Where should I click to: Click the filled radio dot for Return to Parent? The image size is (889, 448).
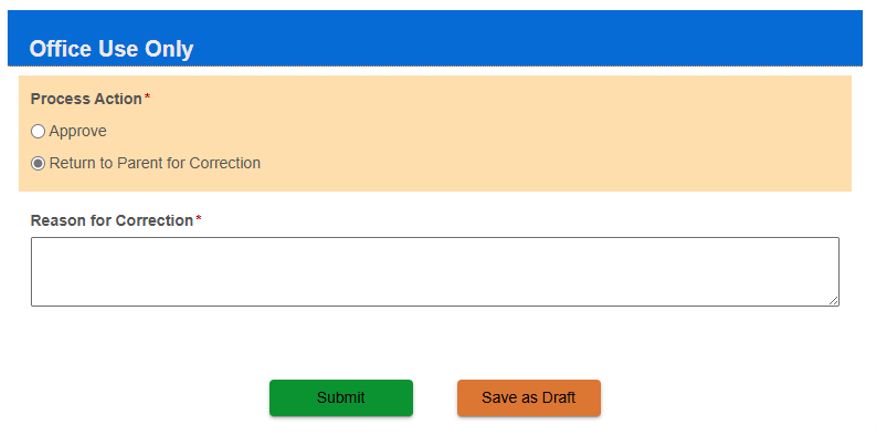pos(38,164)
